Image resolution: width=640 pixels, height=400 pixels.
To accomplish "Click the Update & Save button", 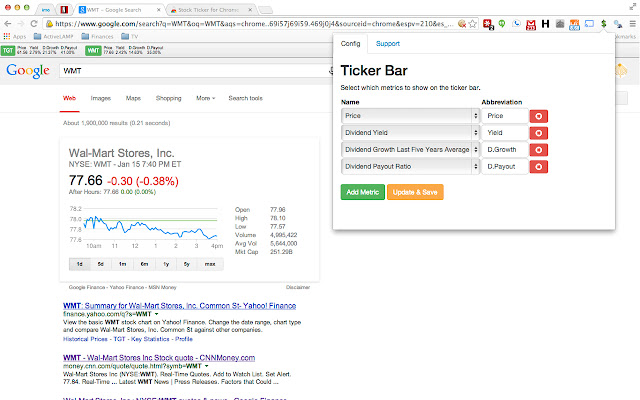I will tap(415, 192).
